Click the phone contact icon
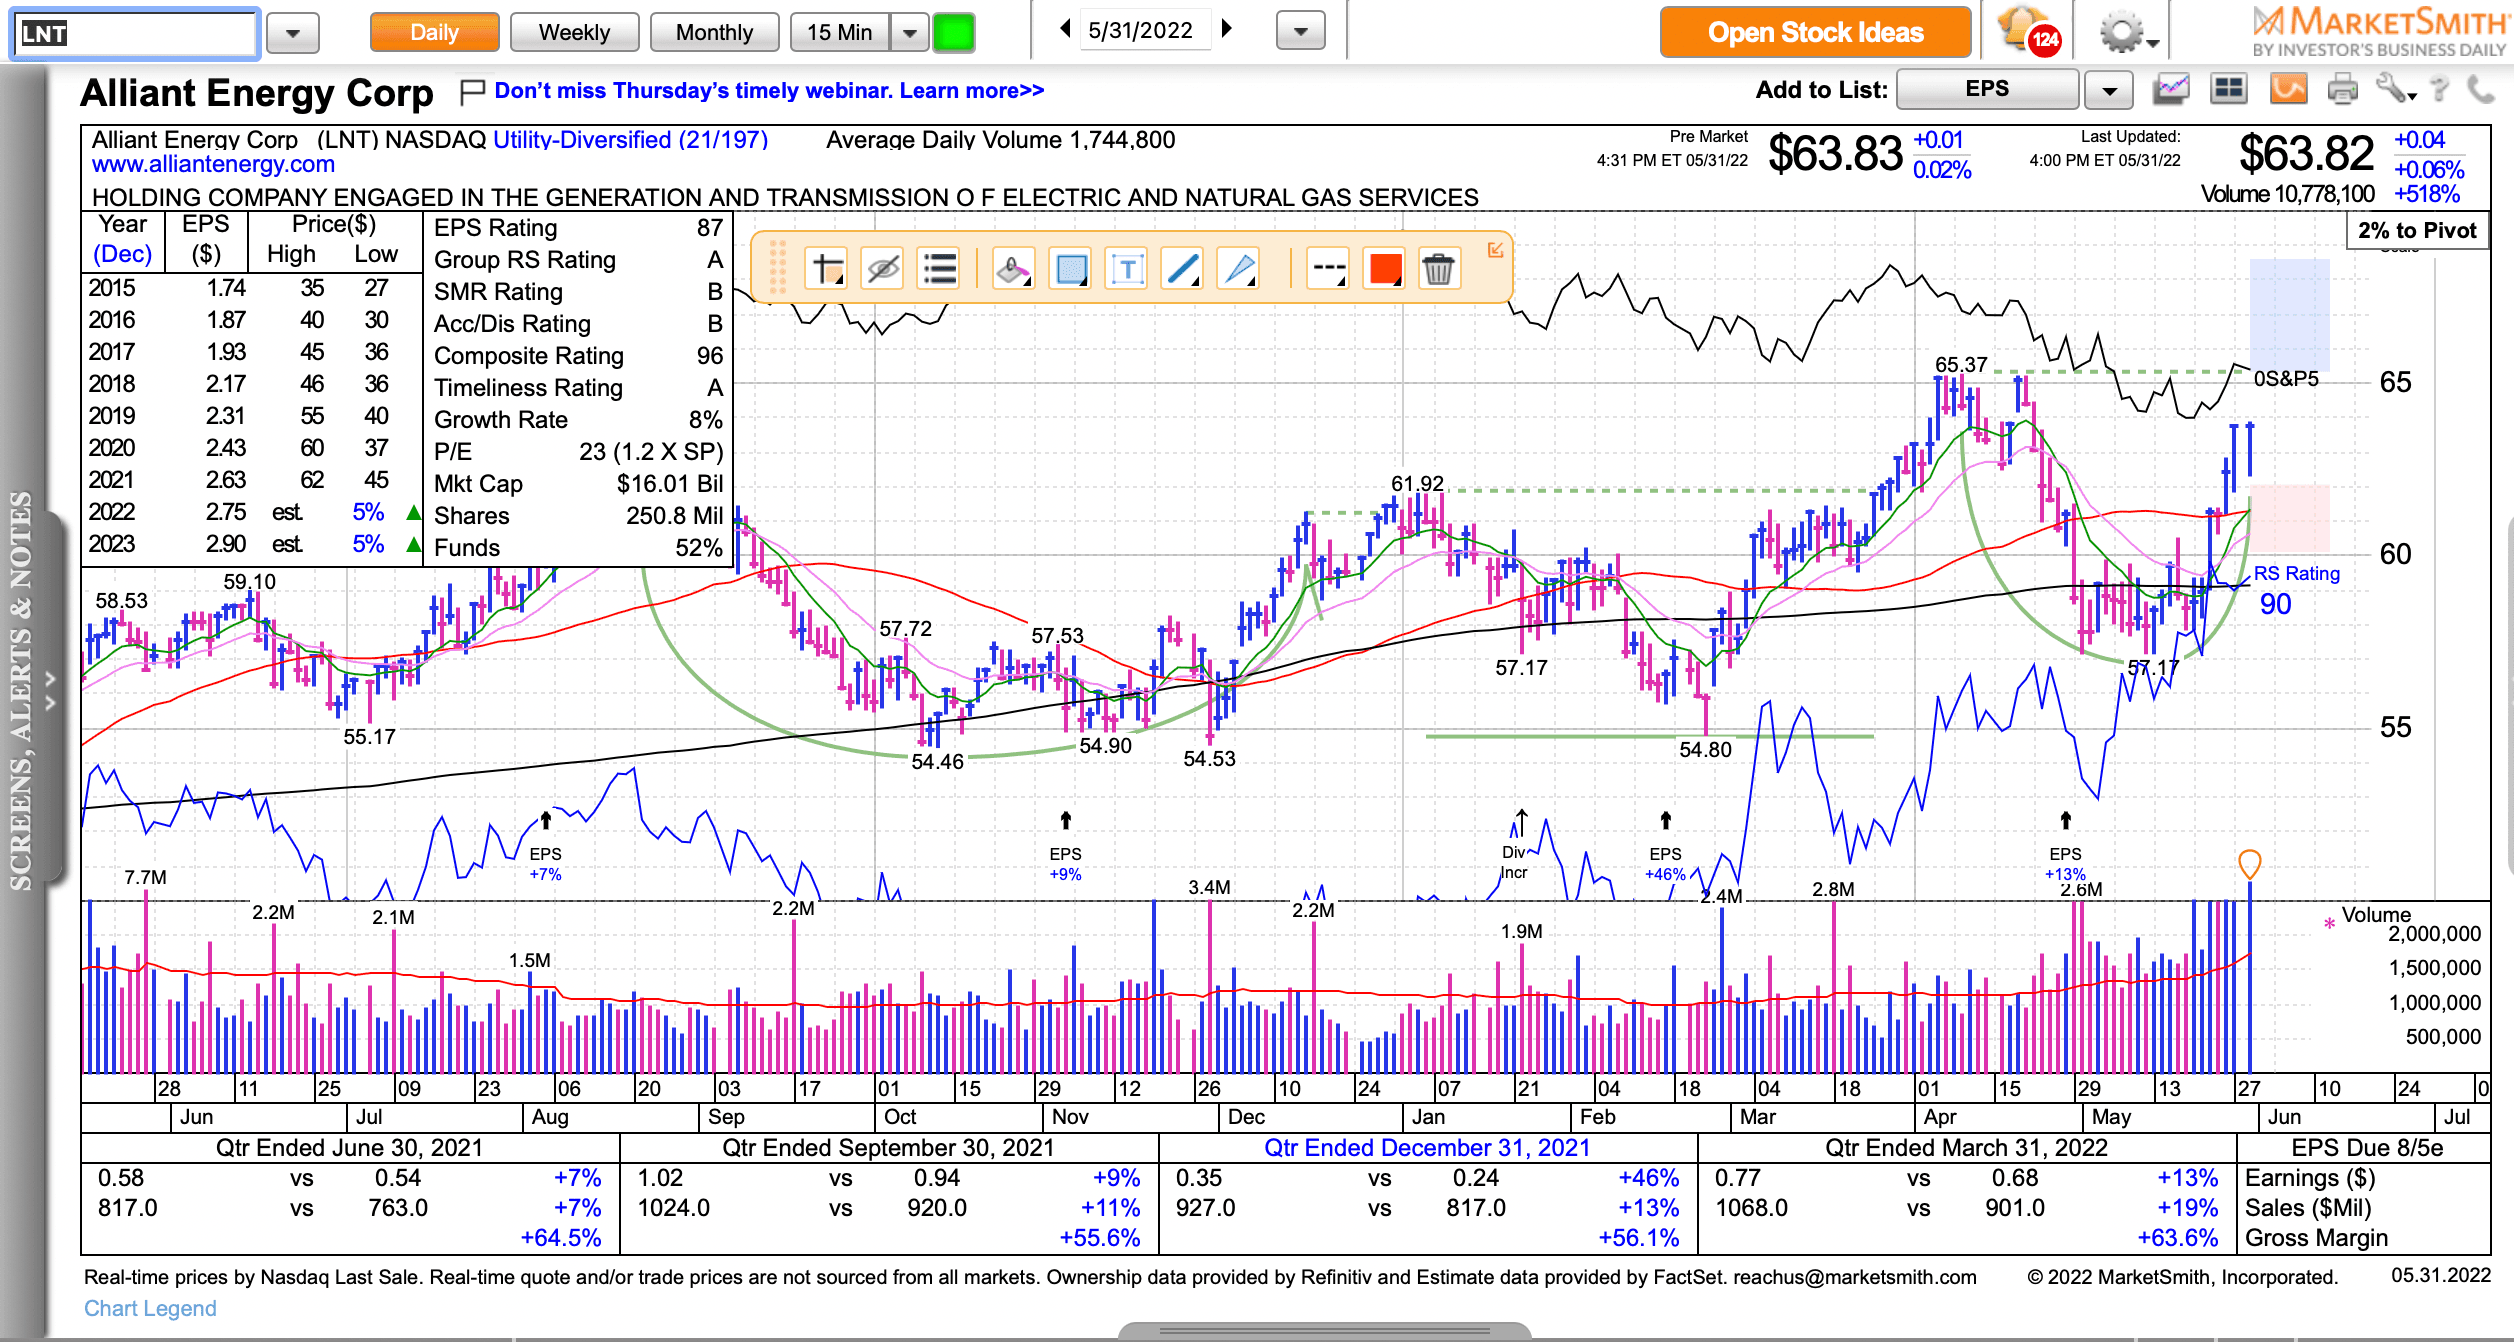2514x1342 pixels. (2481, 90)
